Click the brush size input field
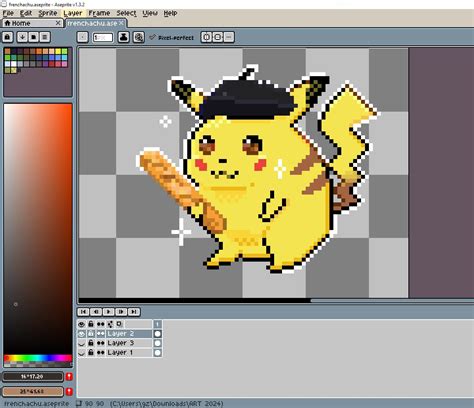The image size is (474, 408). coord(103,37)
